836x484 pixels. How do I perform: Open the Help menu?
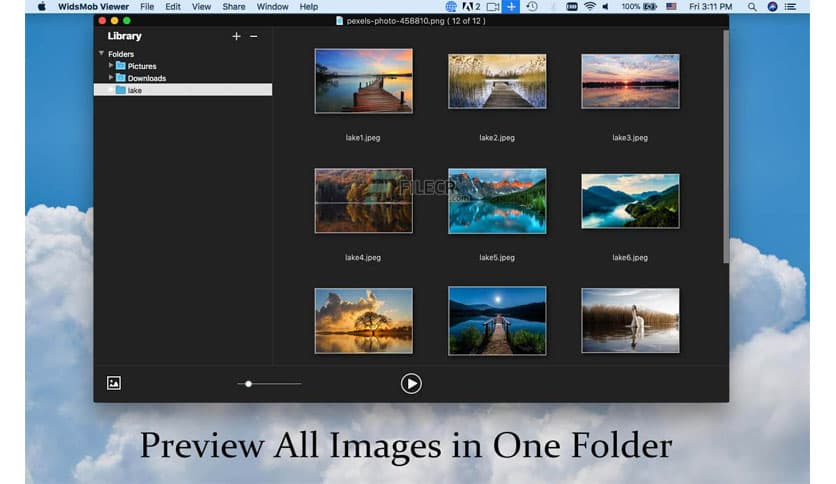click(x=308, y=6)
